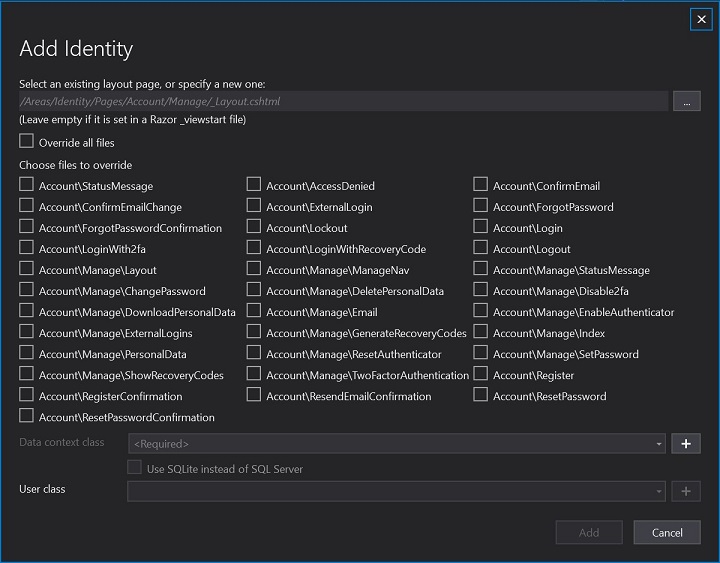Open the User class dropdown
This screenshot has width=720, height=563.
tap(397, 491)
